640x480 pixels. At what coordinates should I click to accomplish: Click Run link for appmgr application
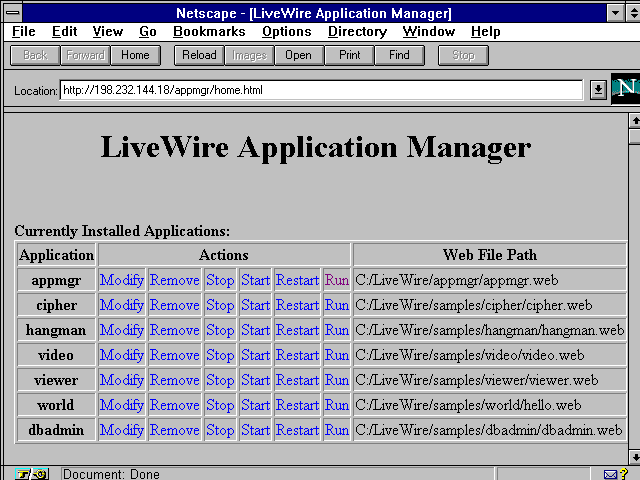pyautogui.click(x=337, y=280)
